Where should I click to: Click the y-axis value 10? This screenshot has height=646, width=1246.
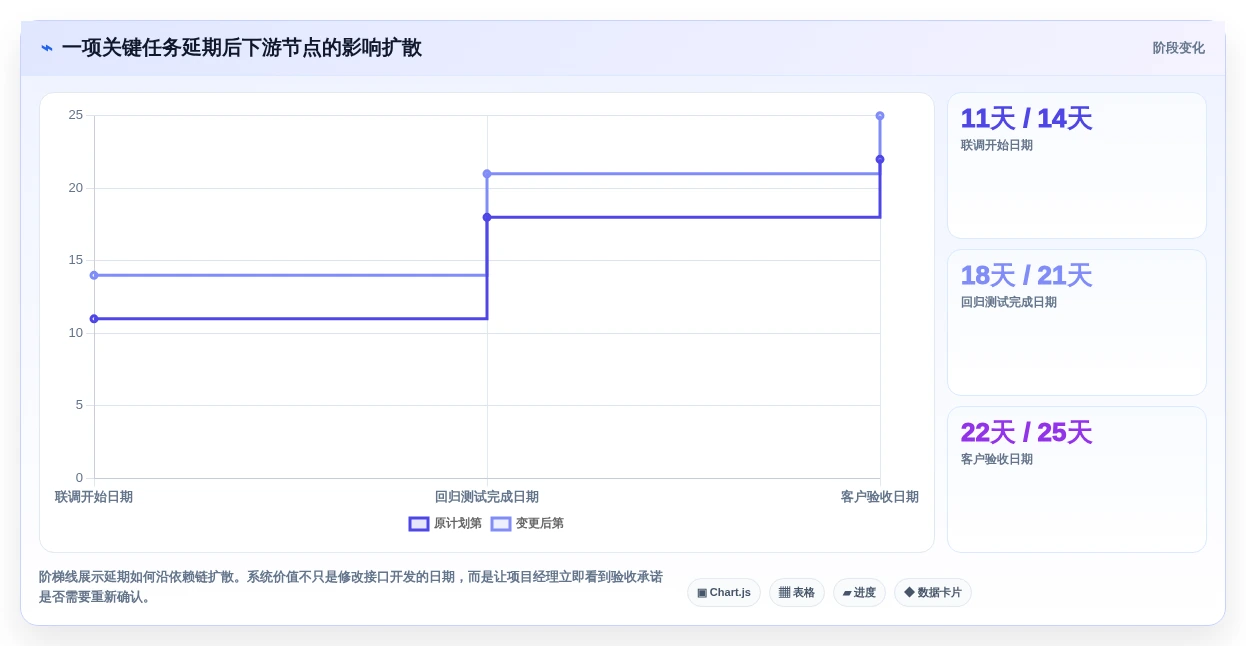(x=76, y=333)
